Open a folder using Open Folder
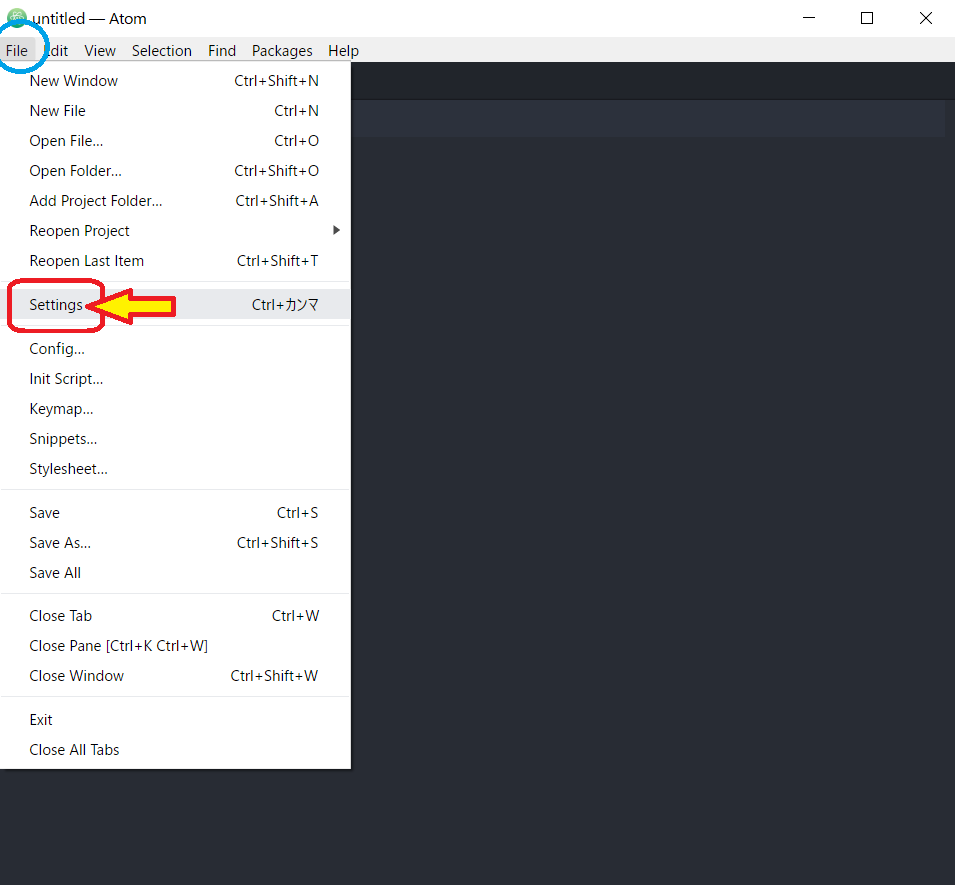 point(75,170)
